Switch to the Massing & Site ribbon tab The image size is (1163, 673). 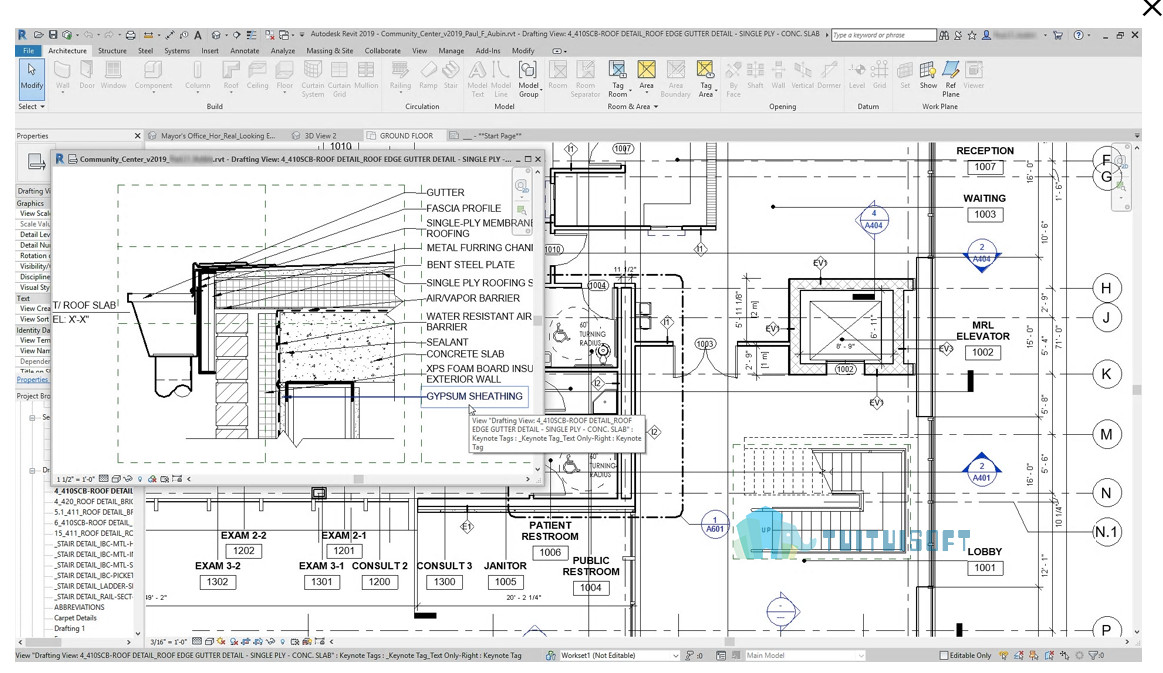click(329, 50)
